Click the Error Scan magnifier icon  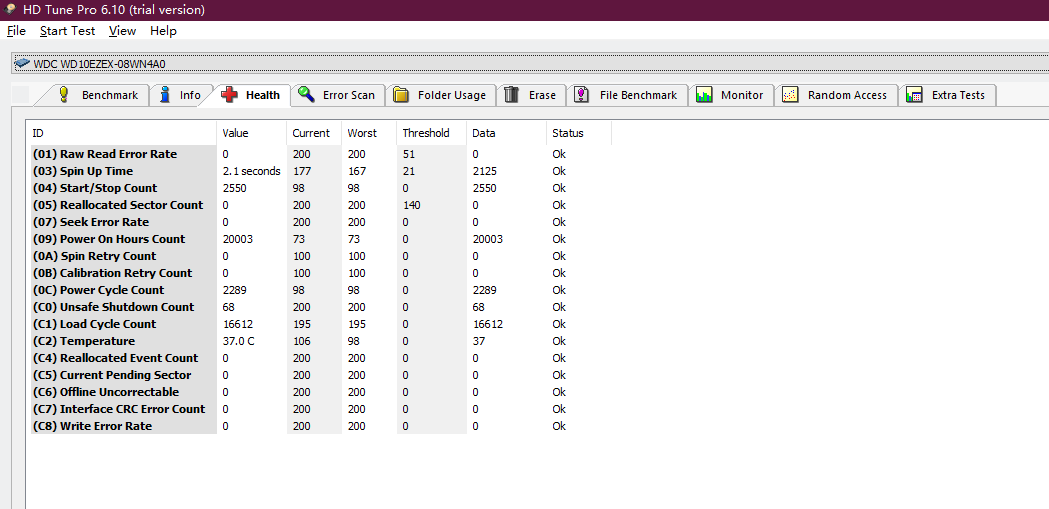306,94
